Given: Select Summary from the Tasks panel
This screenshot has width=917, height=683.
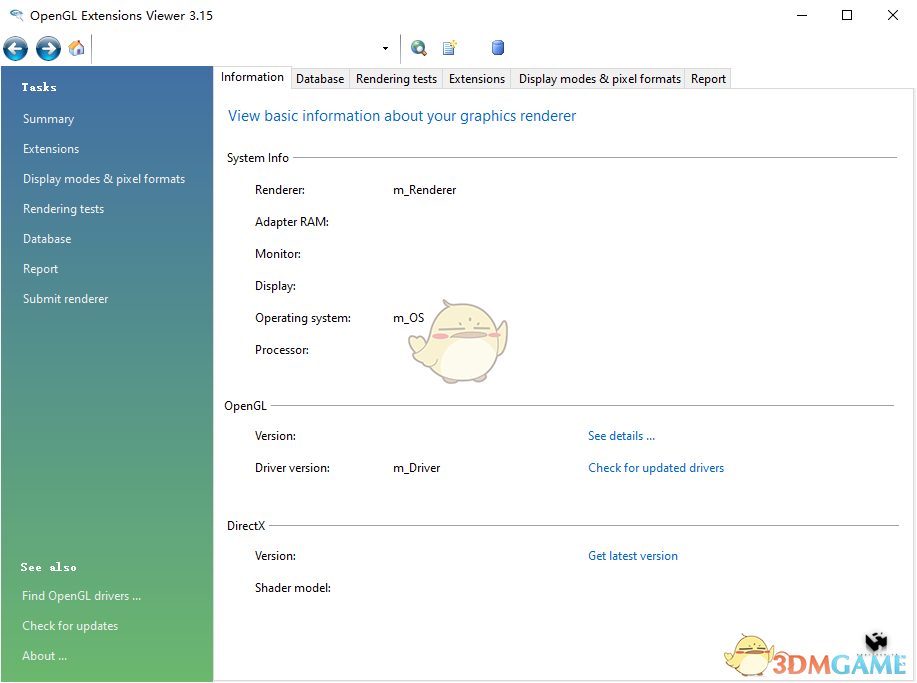Looking at the screenshot, I should click(48, 118).
